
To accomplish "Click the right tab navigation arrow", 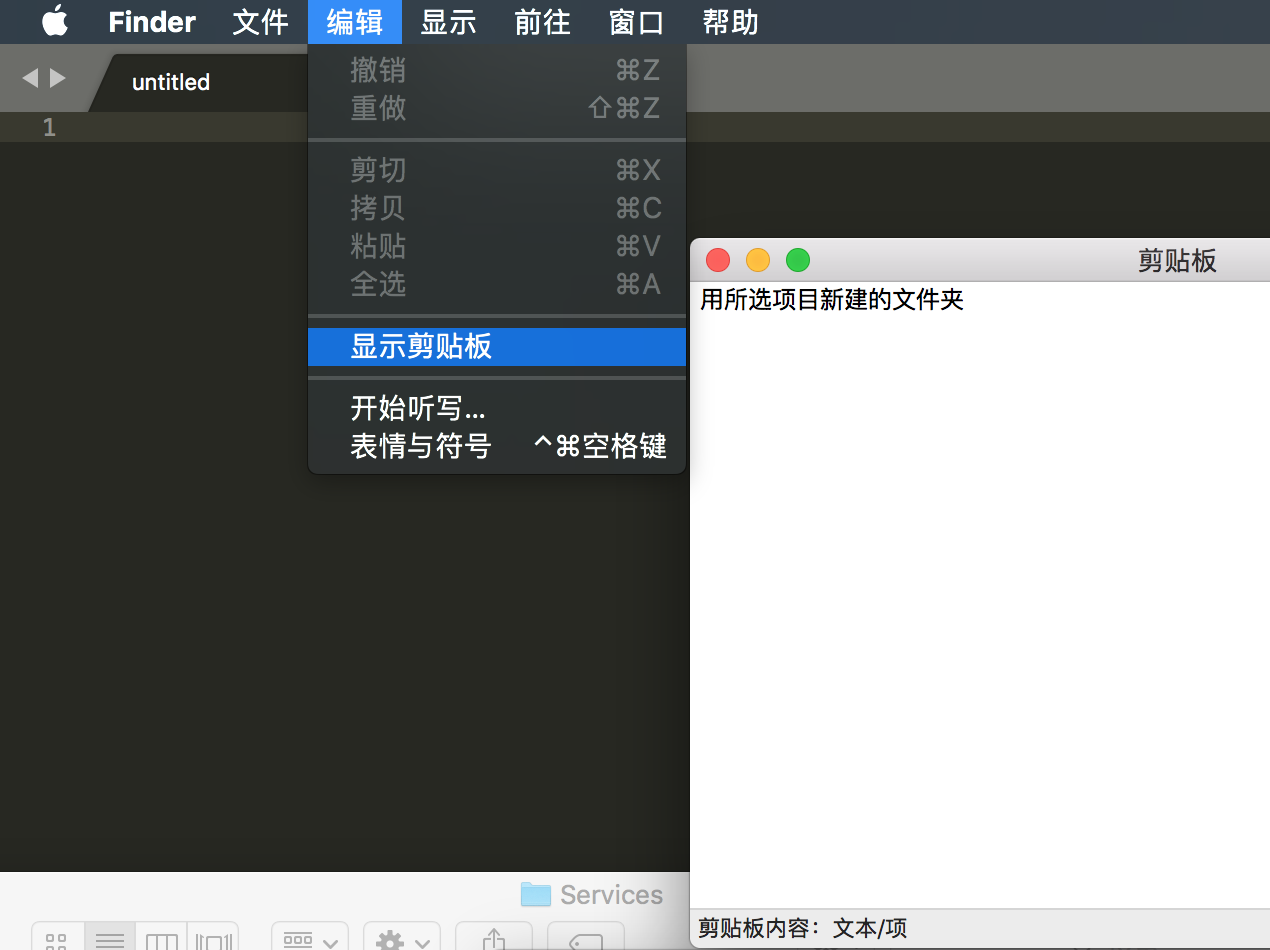I will (58, 78).
